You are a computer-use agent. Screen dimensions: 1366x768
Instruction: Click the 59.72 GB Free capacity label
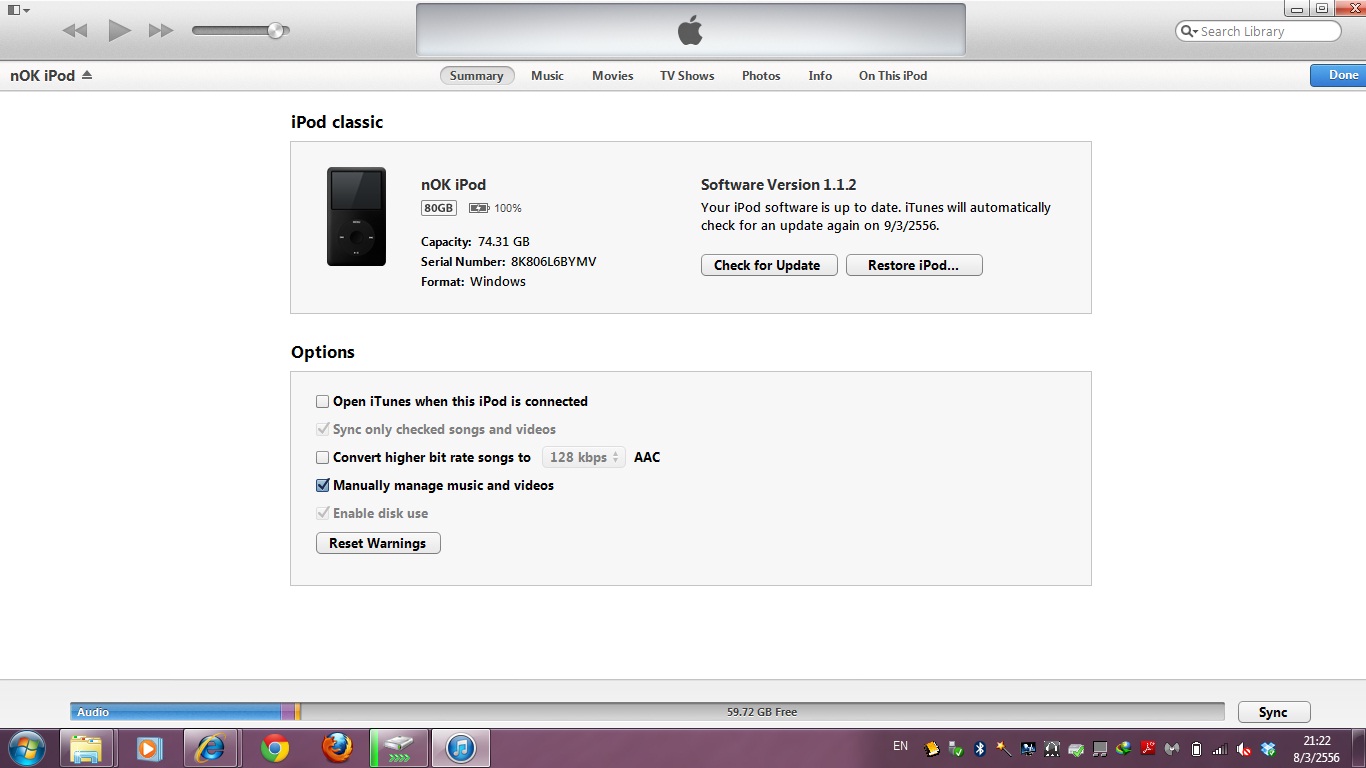(x=762, y=712)
